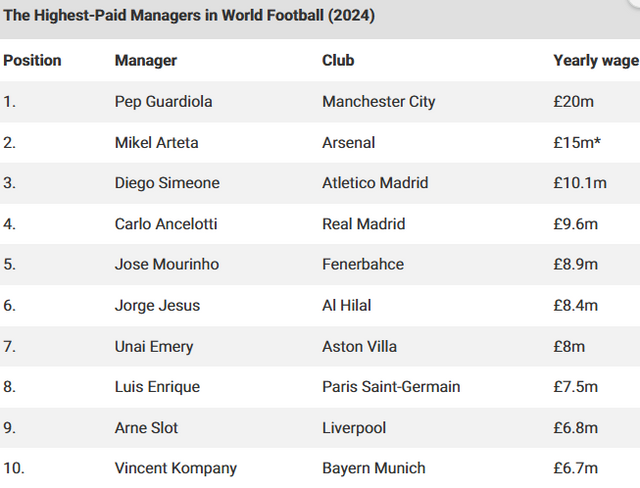Click on Vincent Kompany's name
Image resolution: width=640 pixels, height=488 pixels.
click(176, 468)
